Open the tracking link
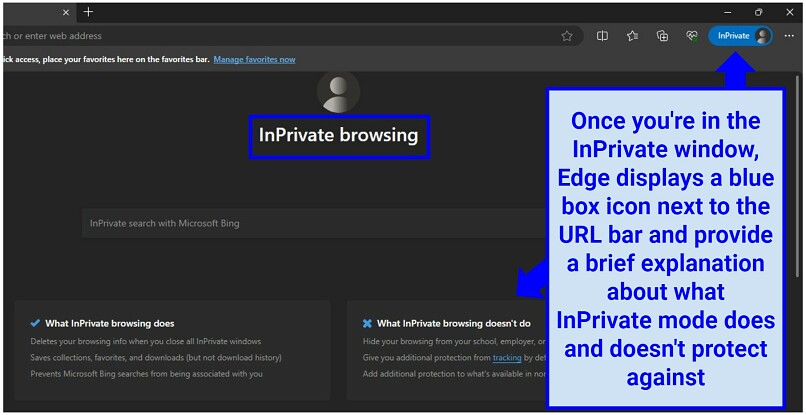This screenshot has width=806, height=415. tap(507, 357)
